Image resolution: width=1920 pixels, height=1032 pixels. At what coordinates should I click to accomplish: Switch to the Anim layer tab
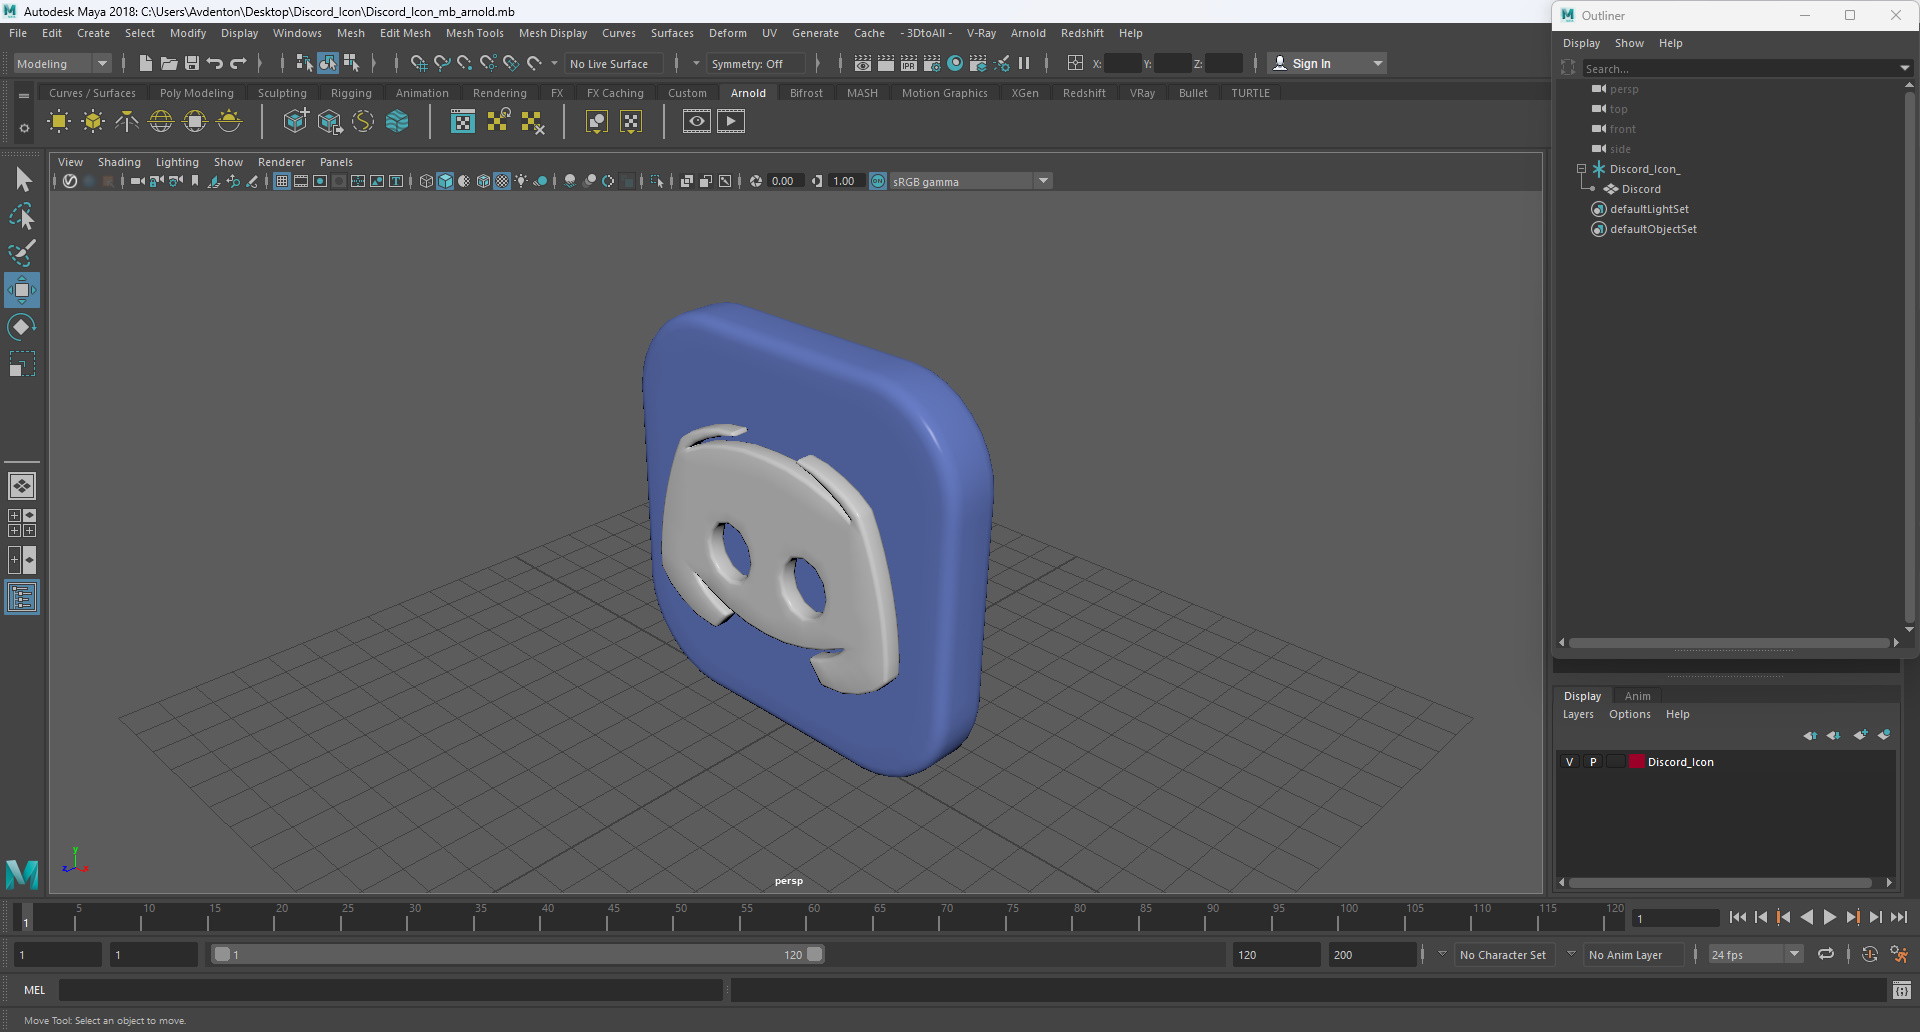click(x=1637, y=696)
